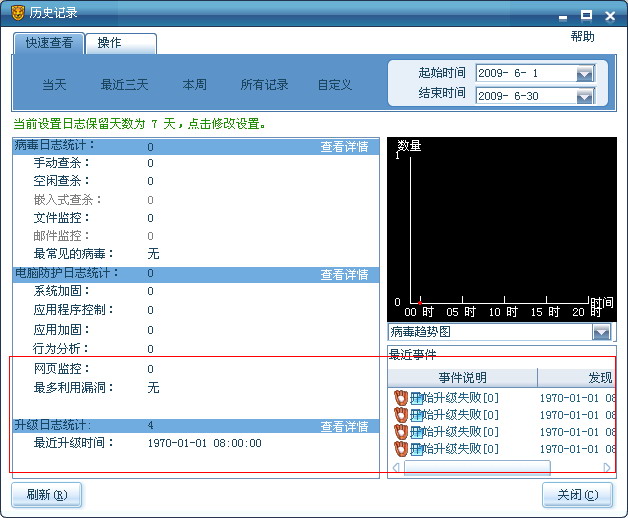Click second 开始升级失败 event glove icon
628x518 pixels.
[401, 415]
